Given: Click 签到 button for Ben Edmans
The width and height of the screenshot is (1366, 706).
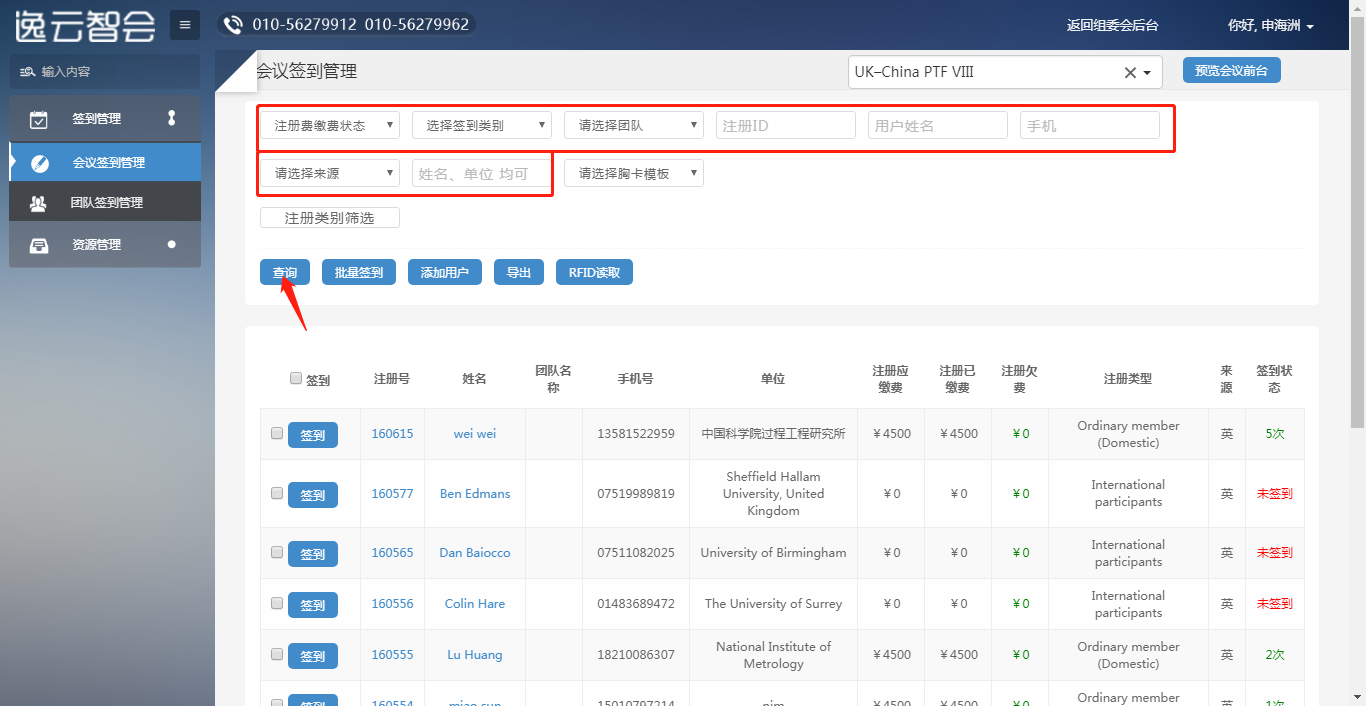Looking at the screenshot, I should coord(313,495).
